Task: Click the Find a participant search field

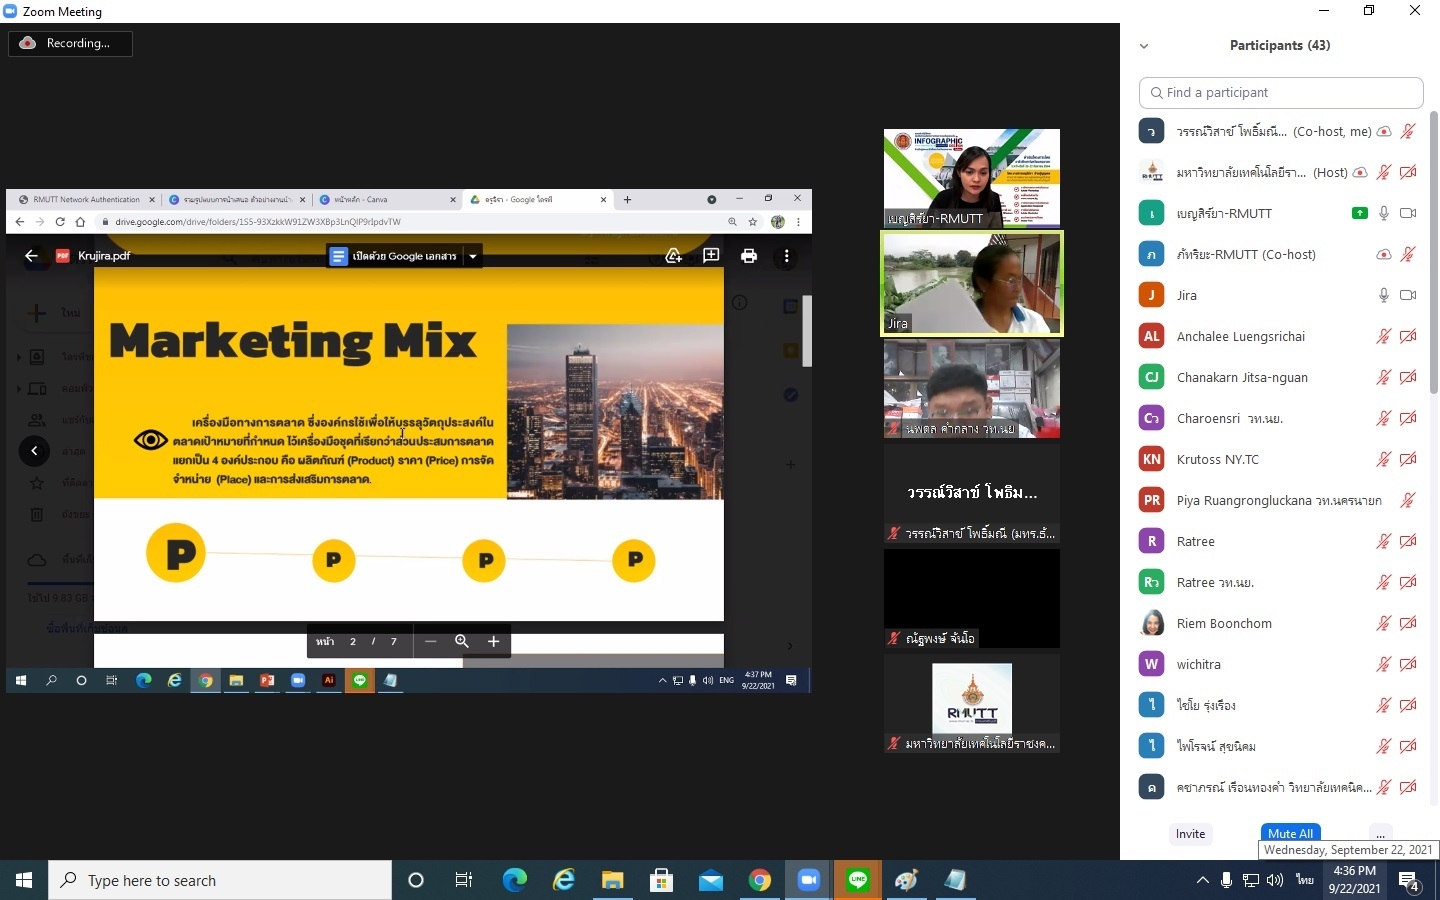Action: tap(1281, 92)
